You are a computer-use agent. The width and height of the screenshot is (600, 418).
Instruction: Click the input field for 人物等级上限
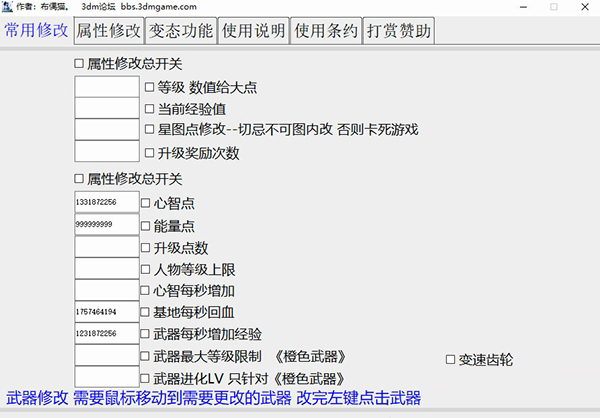point(107,268)
